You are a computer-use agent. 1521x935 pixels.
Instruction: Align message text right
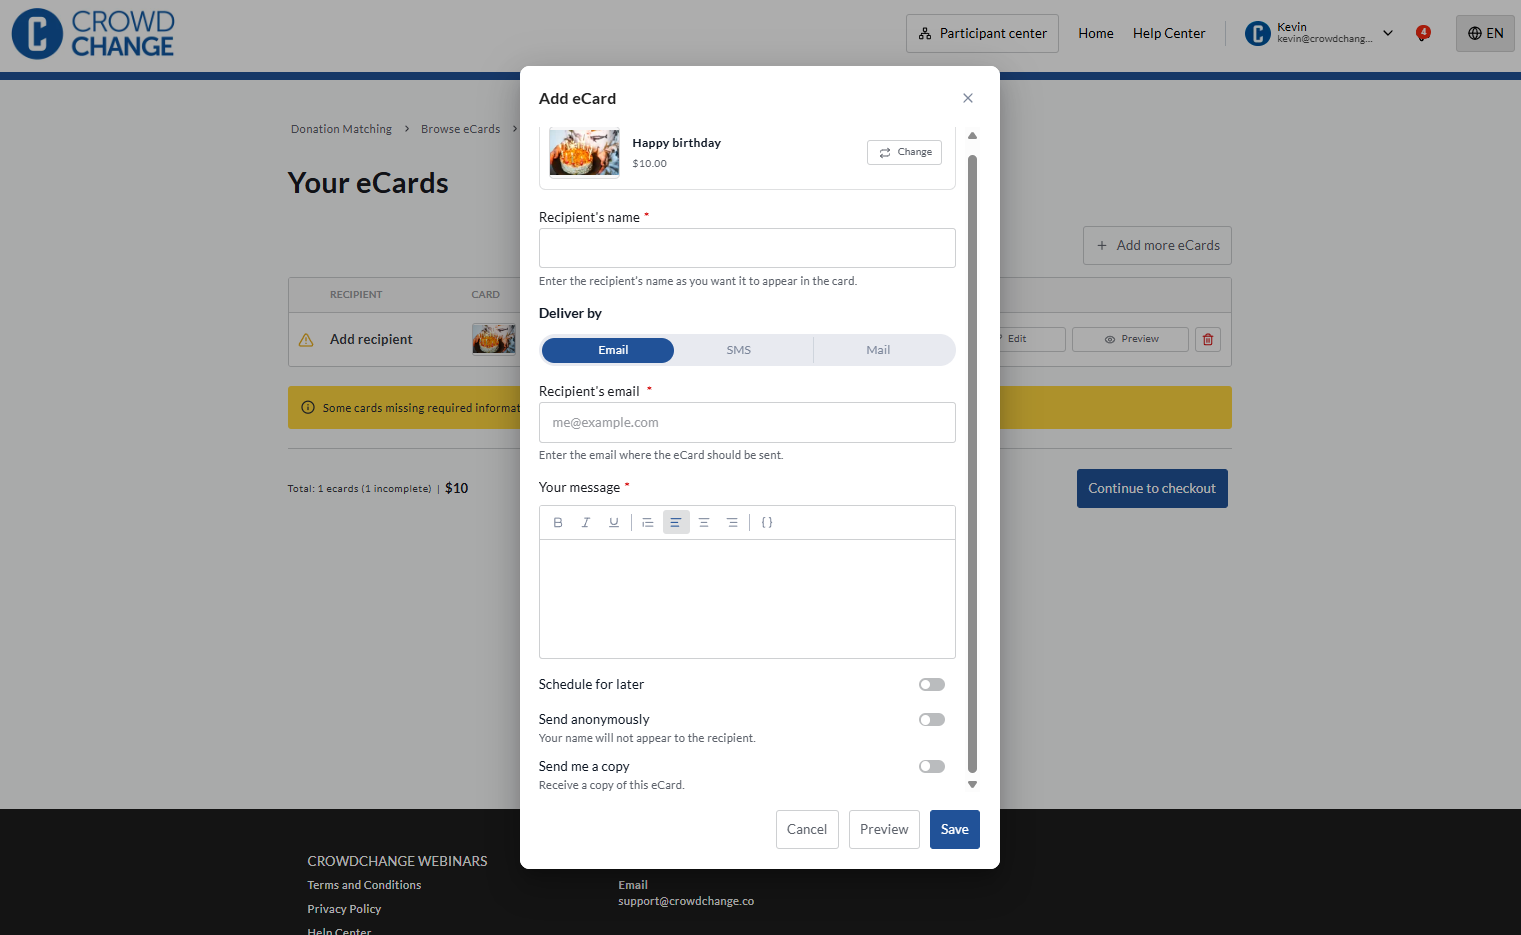pos(732,522)
